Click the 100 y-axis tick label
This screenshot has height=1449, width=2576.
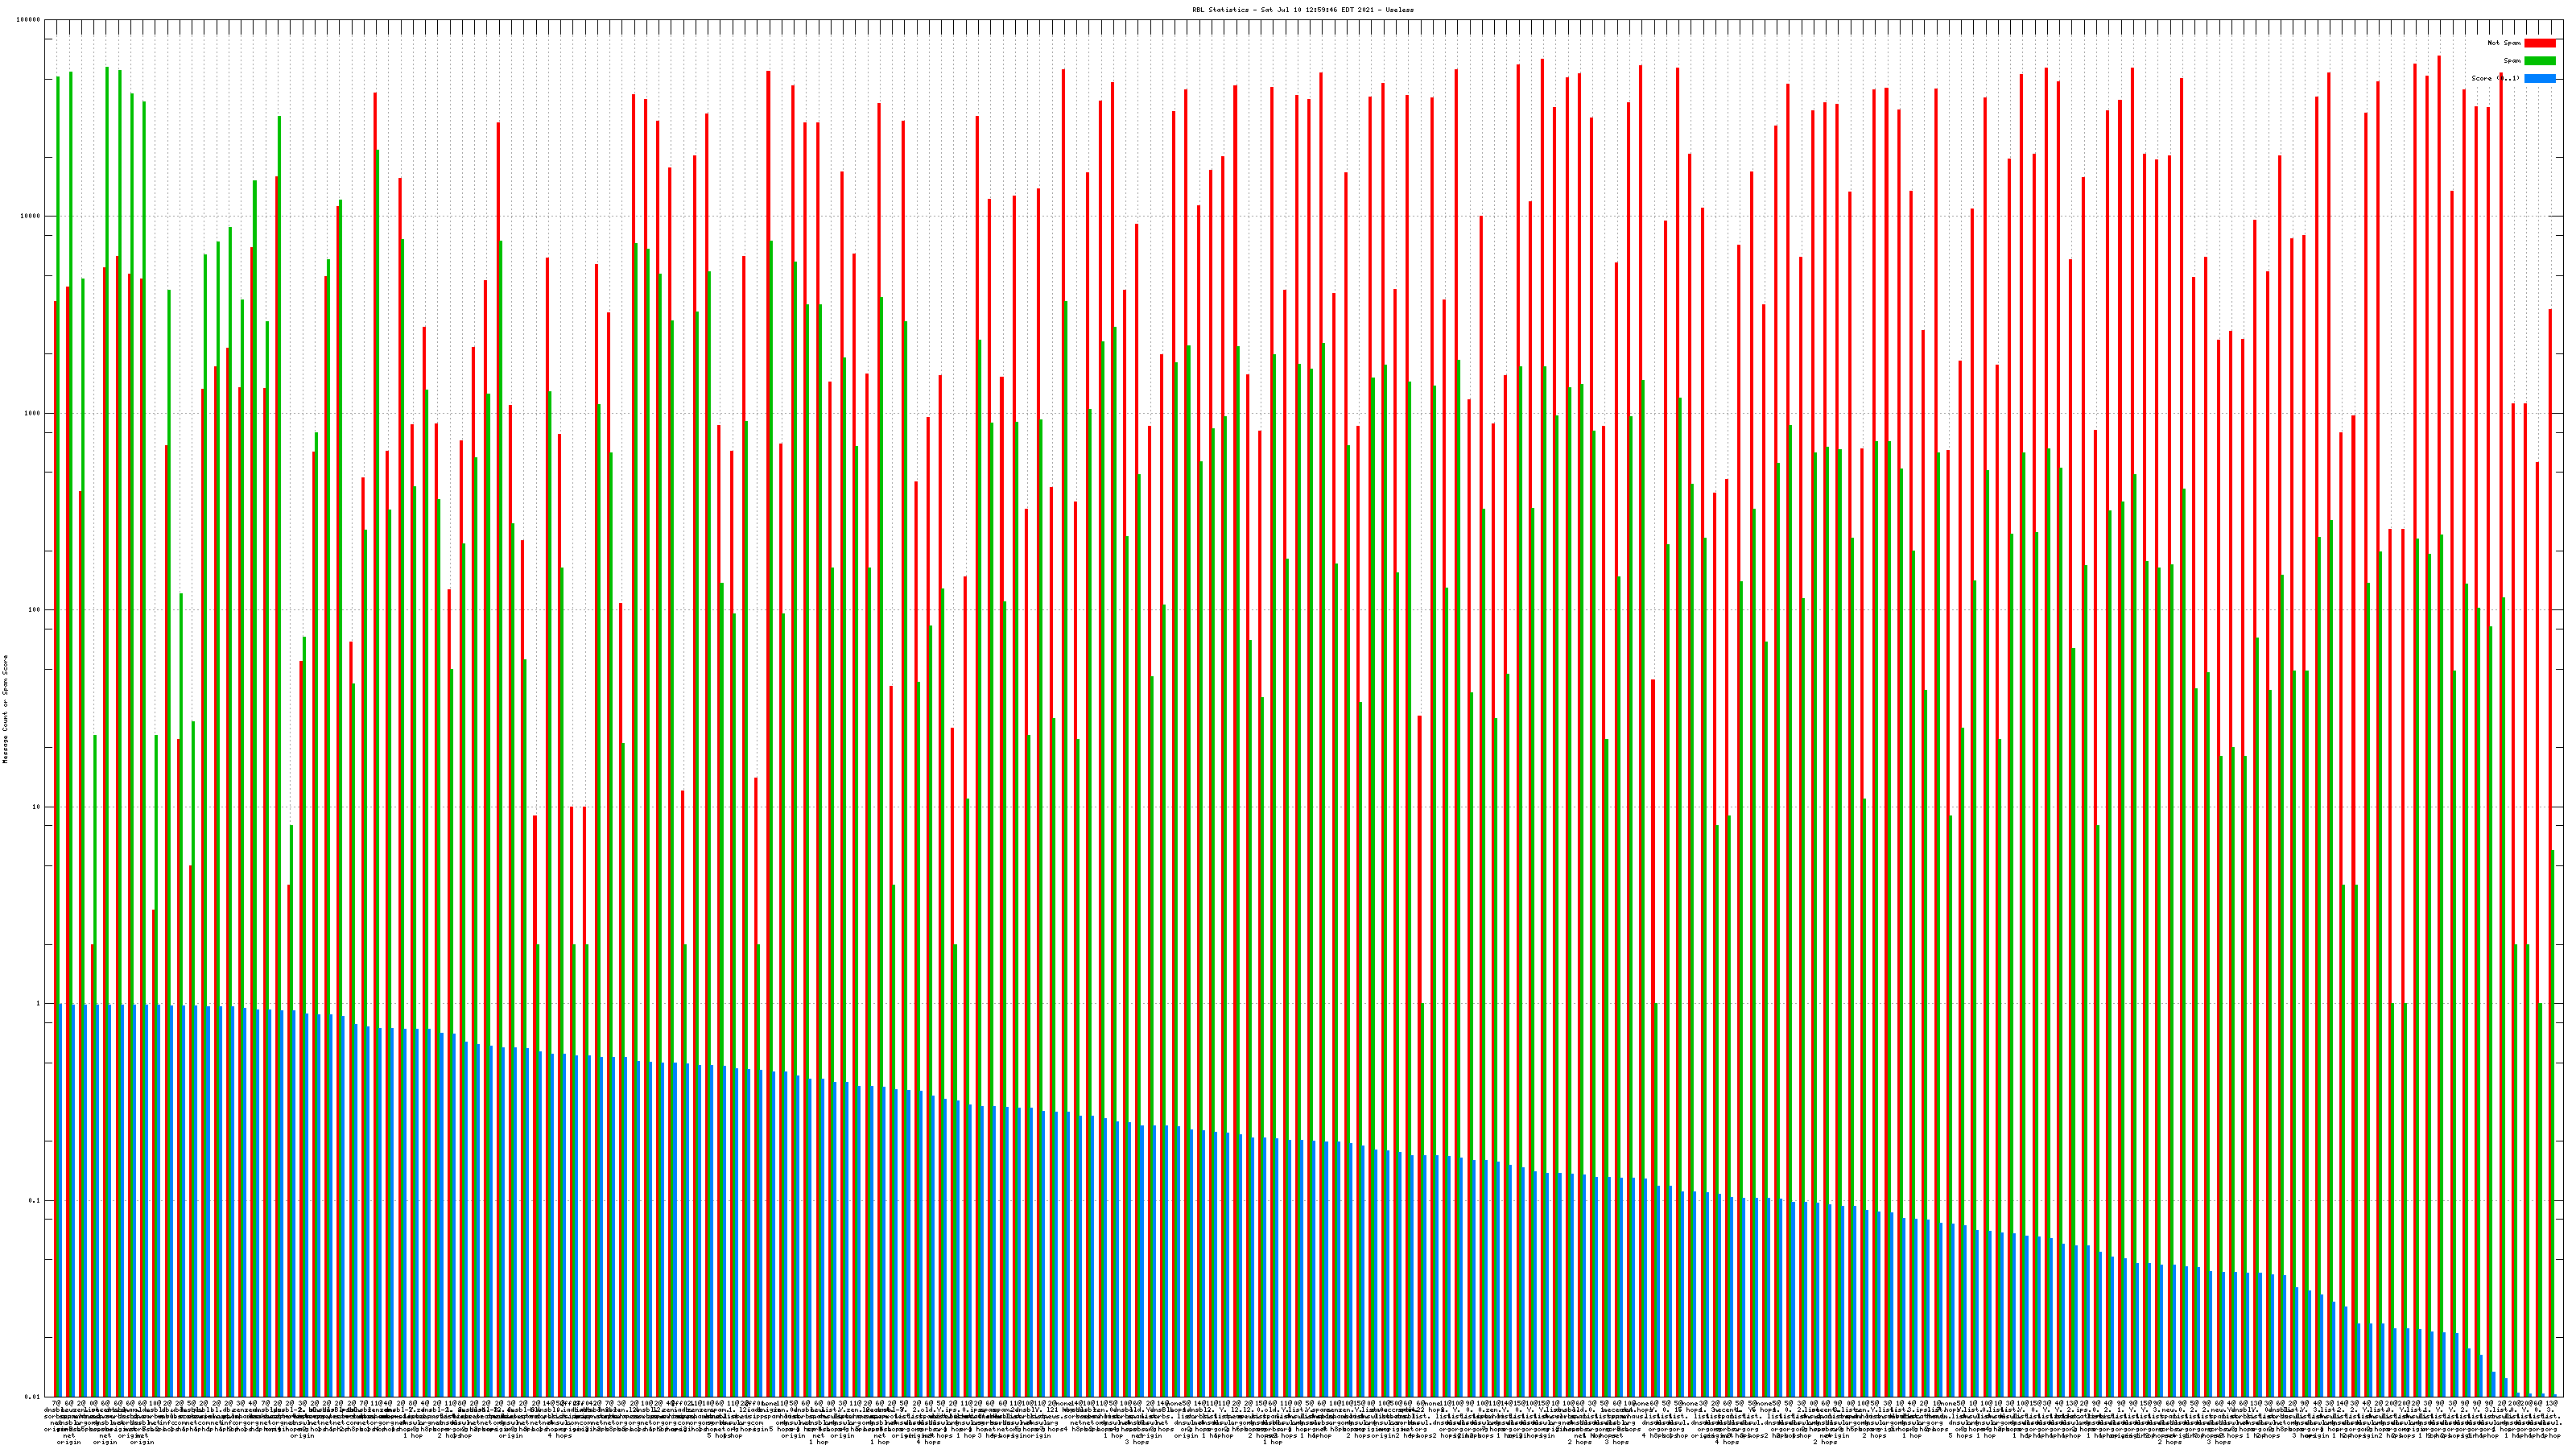click(x=34, y=610)
